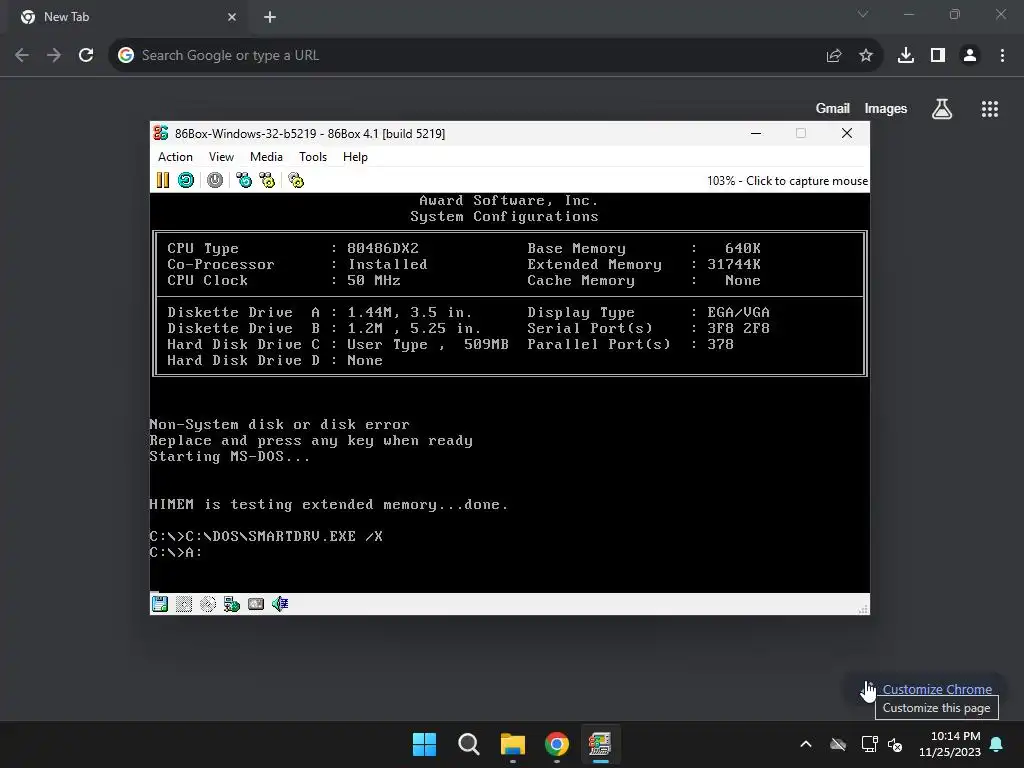Show hidden system tray icons chevron
Screen dimensions: 1024x768
pos(806,744)
